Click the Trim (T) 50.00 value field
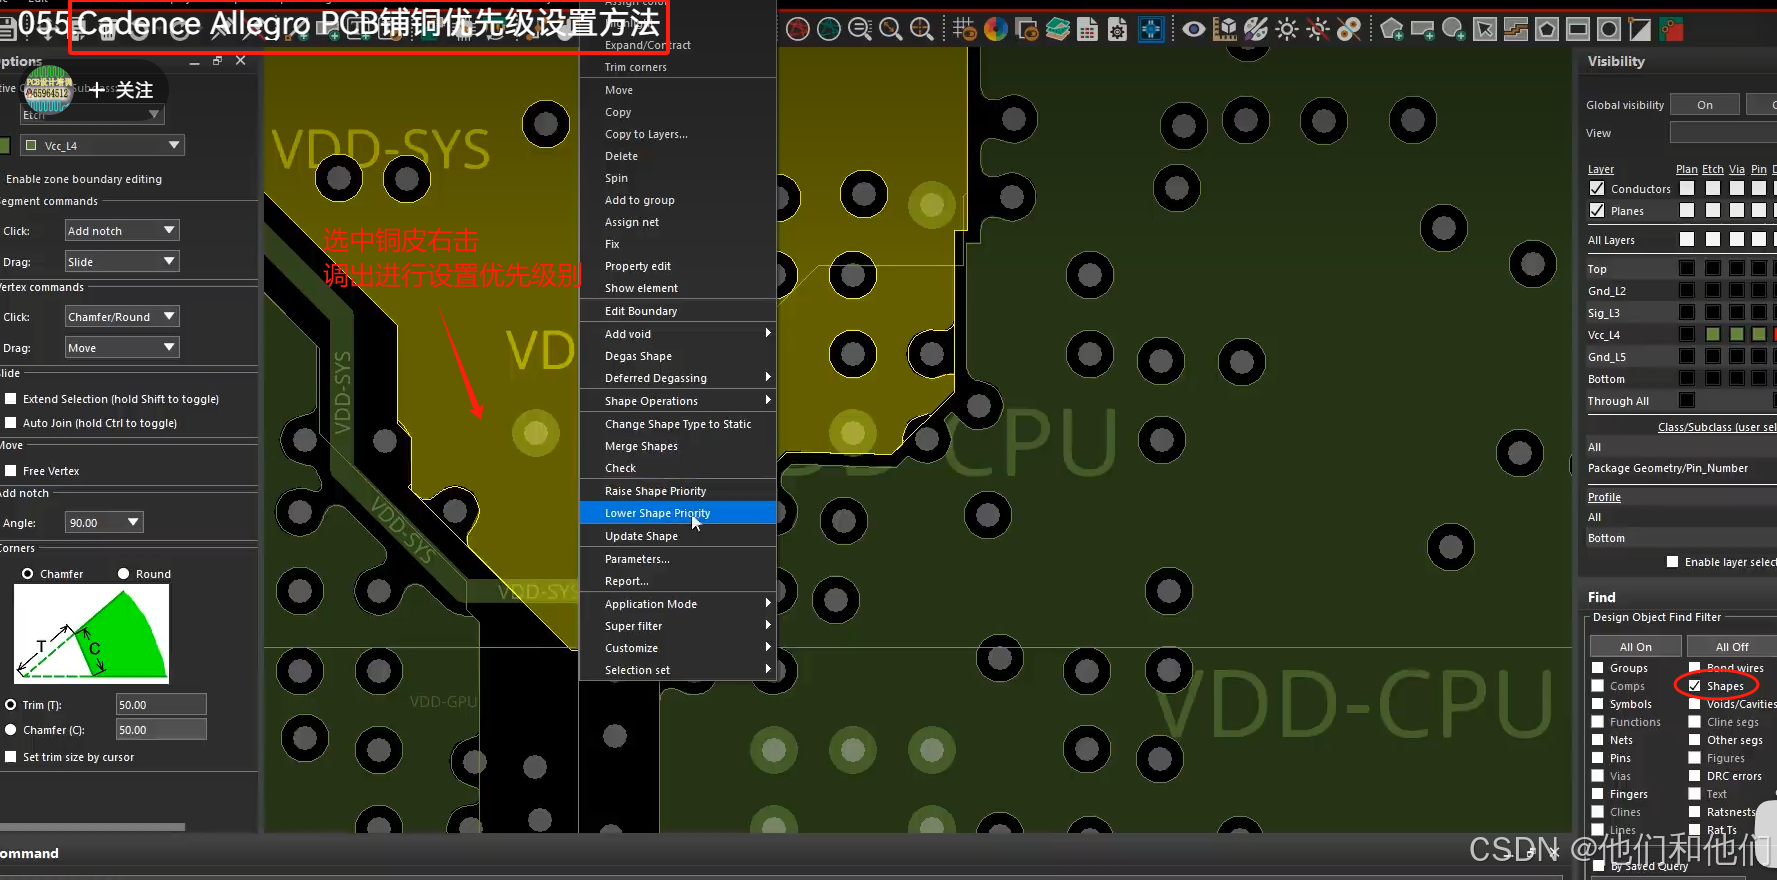This screenshot has width=1777, height=880. [x=161, y=705]
